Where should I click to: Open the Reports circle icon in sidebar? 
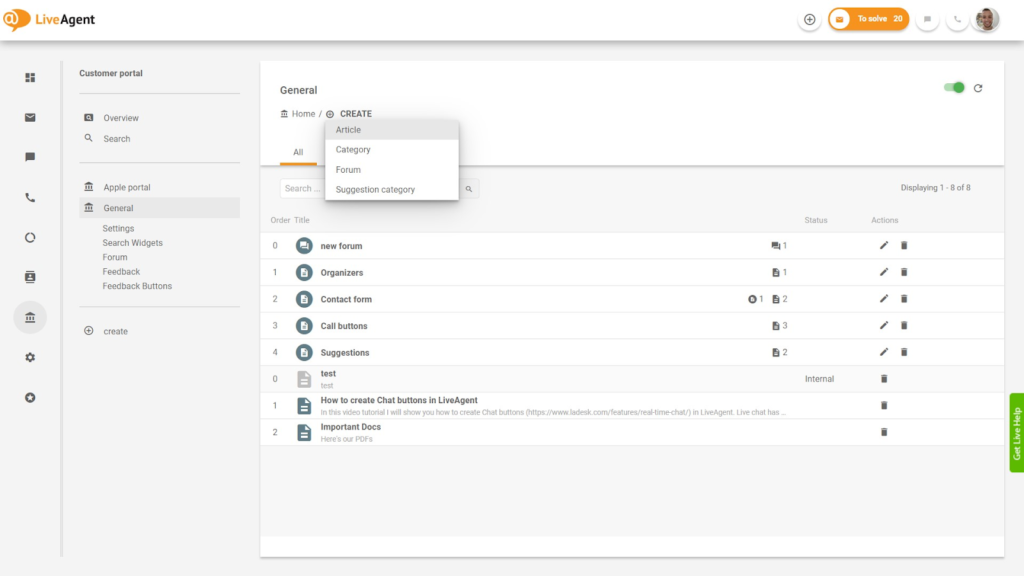pyautogui.click(x=30, y=238)
